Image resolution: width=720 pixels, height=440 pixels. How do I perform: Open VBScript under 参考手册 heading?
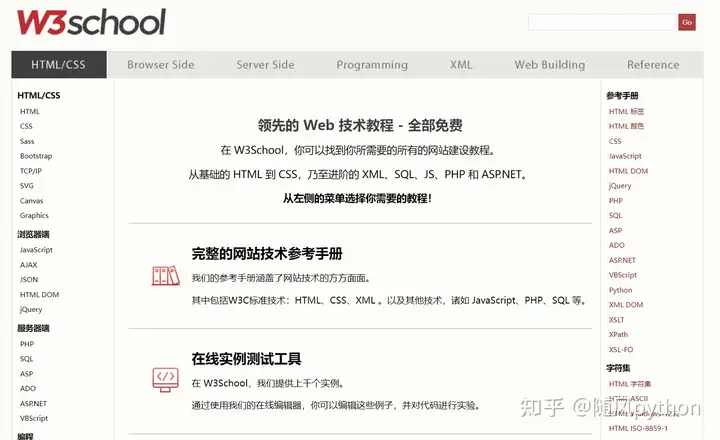623,275
